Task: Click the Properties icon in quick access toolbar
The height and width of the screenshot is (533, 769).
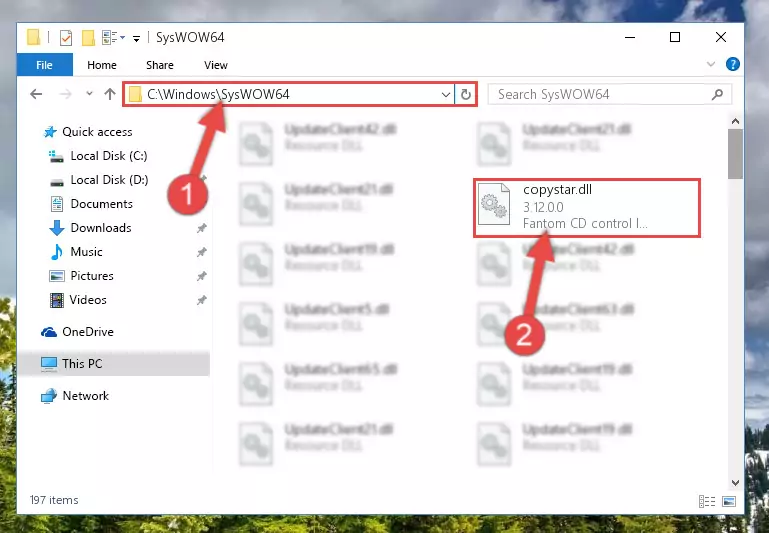Action: 66,37
